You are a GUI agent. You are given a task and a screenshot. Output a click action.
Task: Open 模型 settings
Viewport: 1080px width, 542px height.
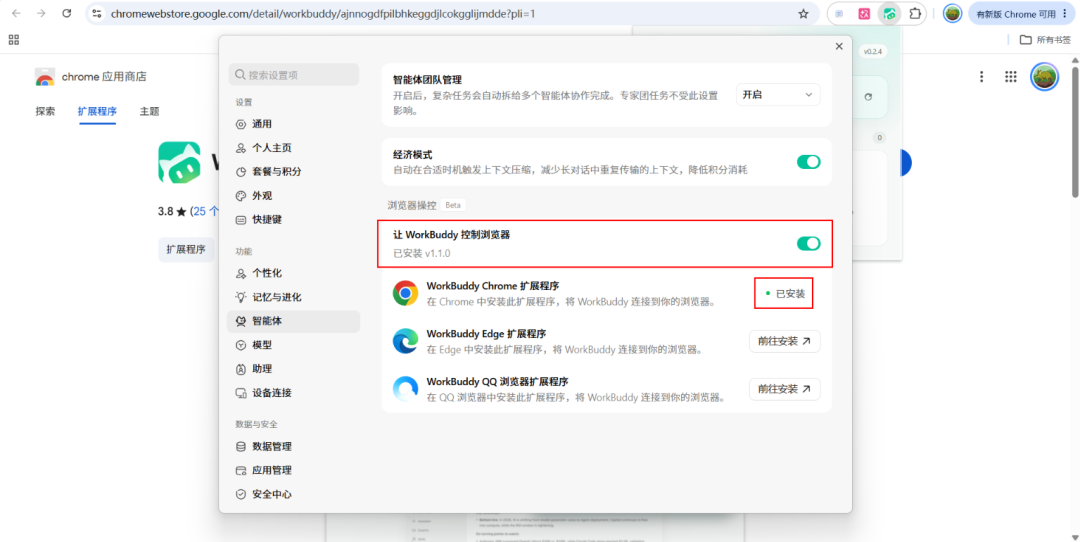pos(293,345)
